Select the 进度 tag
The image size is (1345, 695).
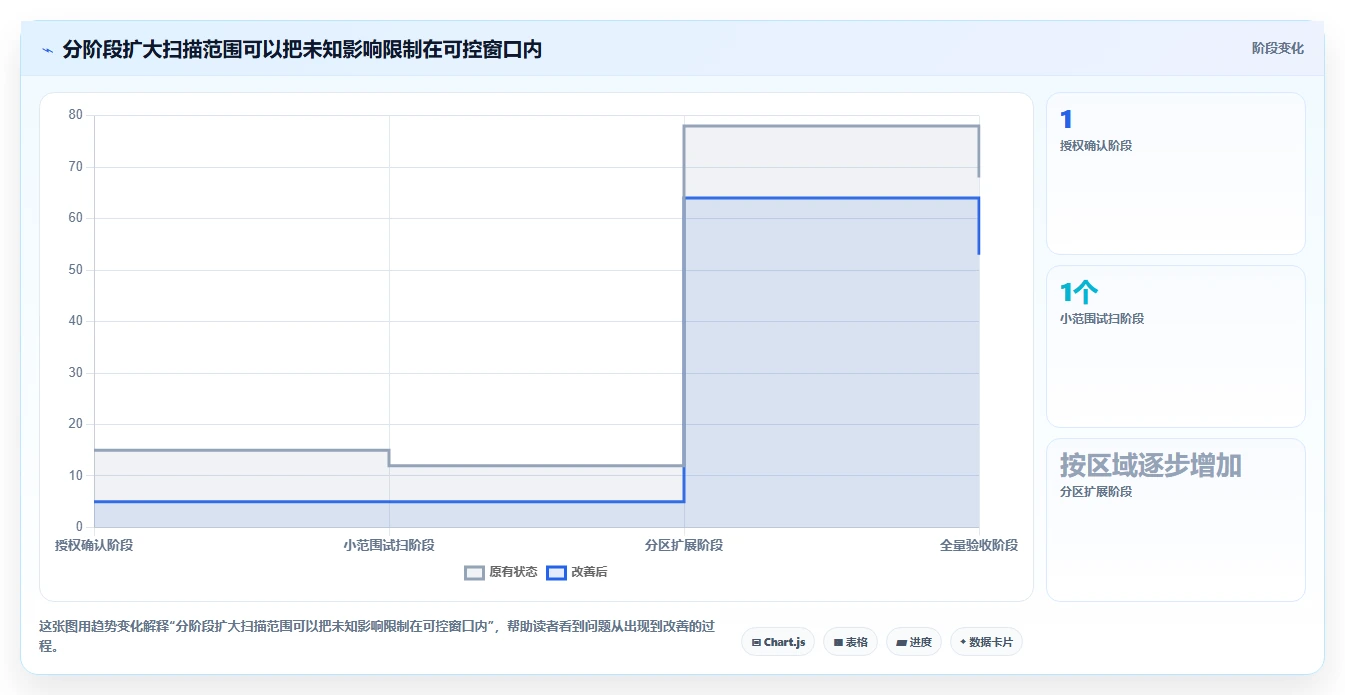click(914, 642)
